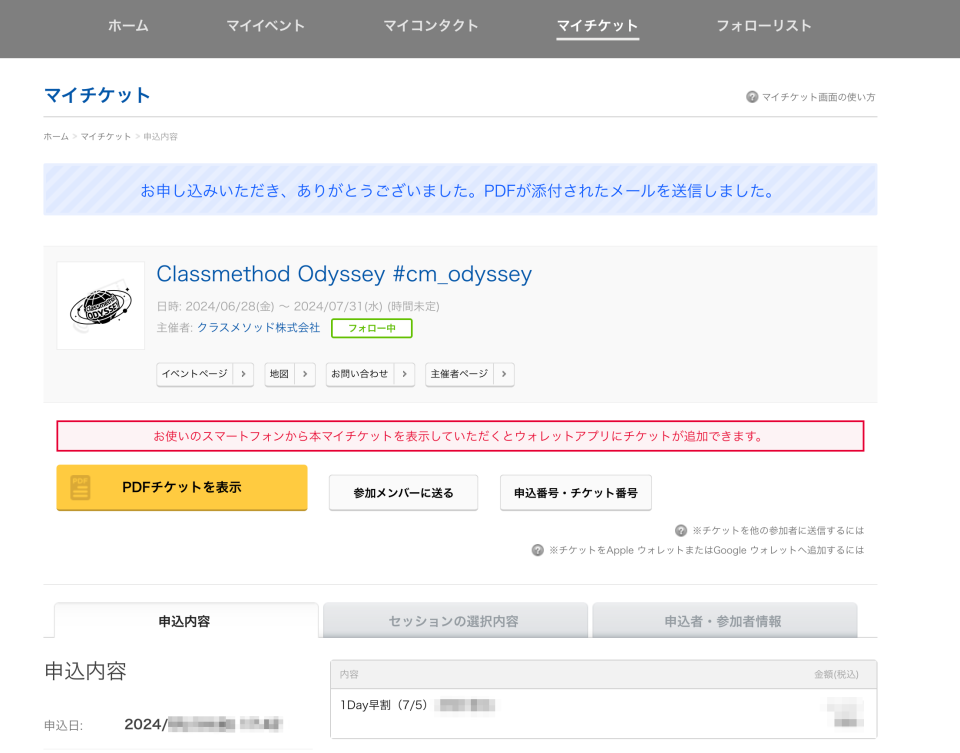Click the PDF document icon on the yellow button

[x=78, y=488]
